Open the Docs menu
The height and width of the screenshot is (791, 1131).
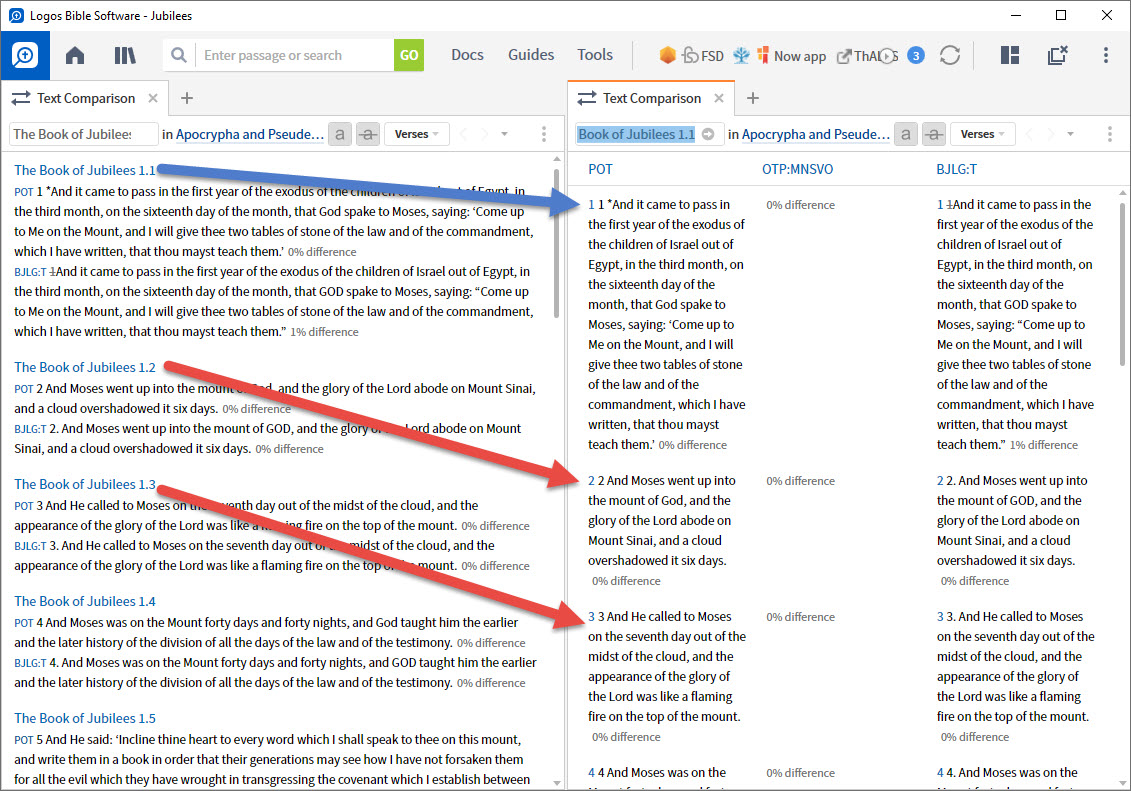pos(467,55)
